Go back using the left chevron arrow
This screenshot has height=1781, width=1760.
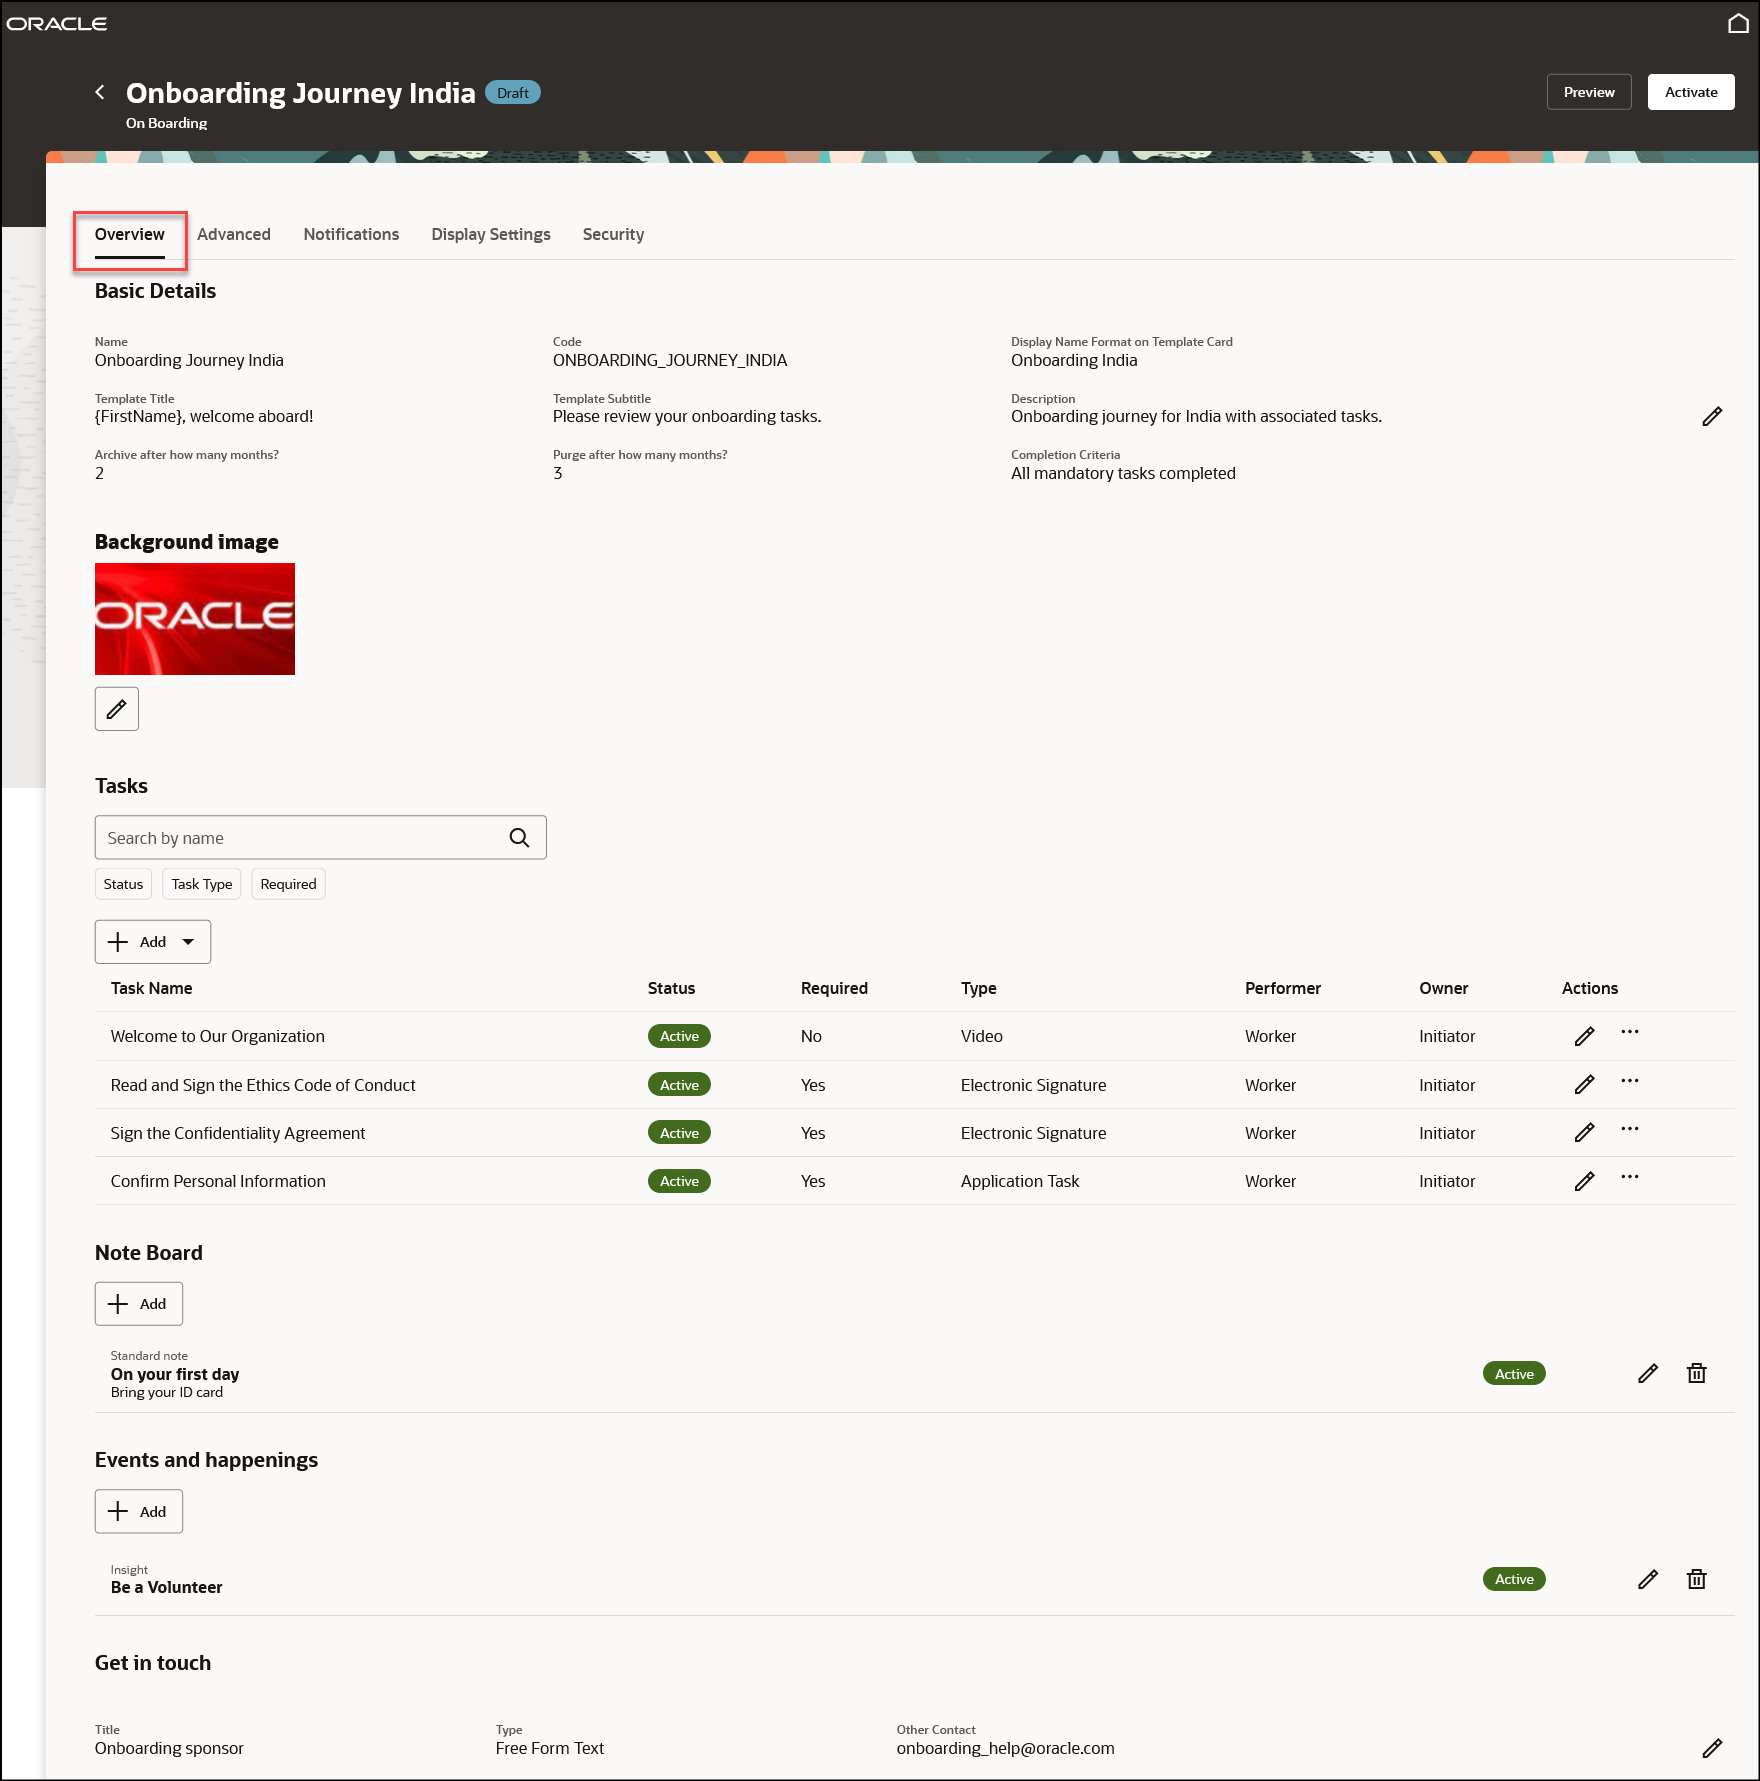(100, 92)
